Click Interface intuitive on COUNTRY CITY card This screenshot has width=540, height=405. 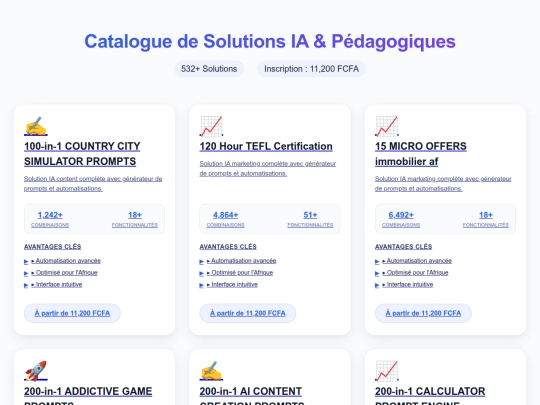[x=56, y=284]
